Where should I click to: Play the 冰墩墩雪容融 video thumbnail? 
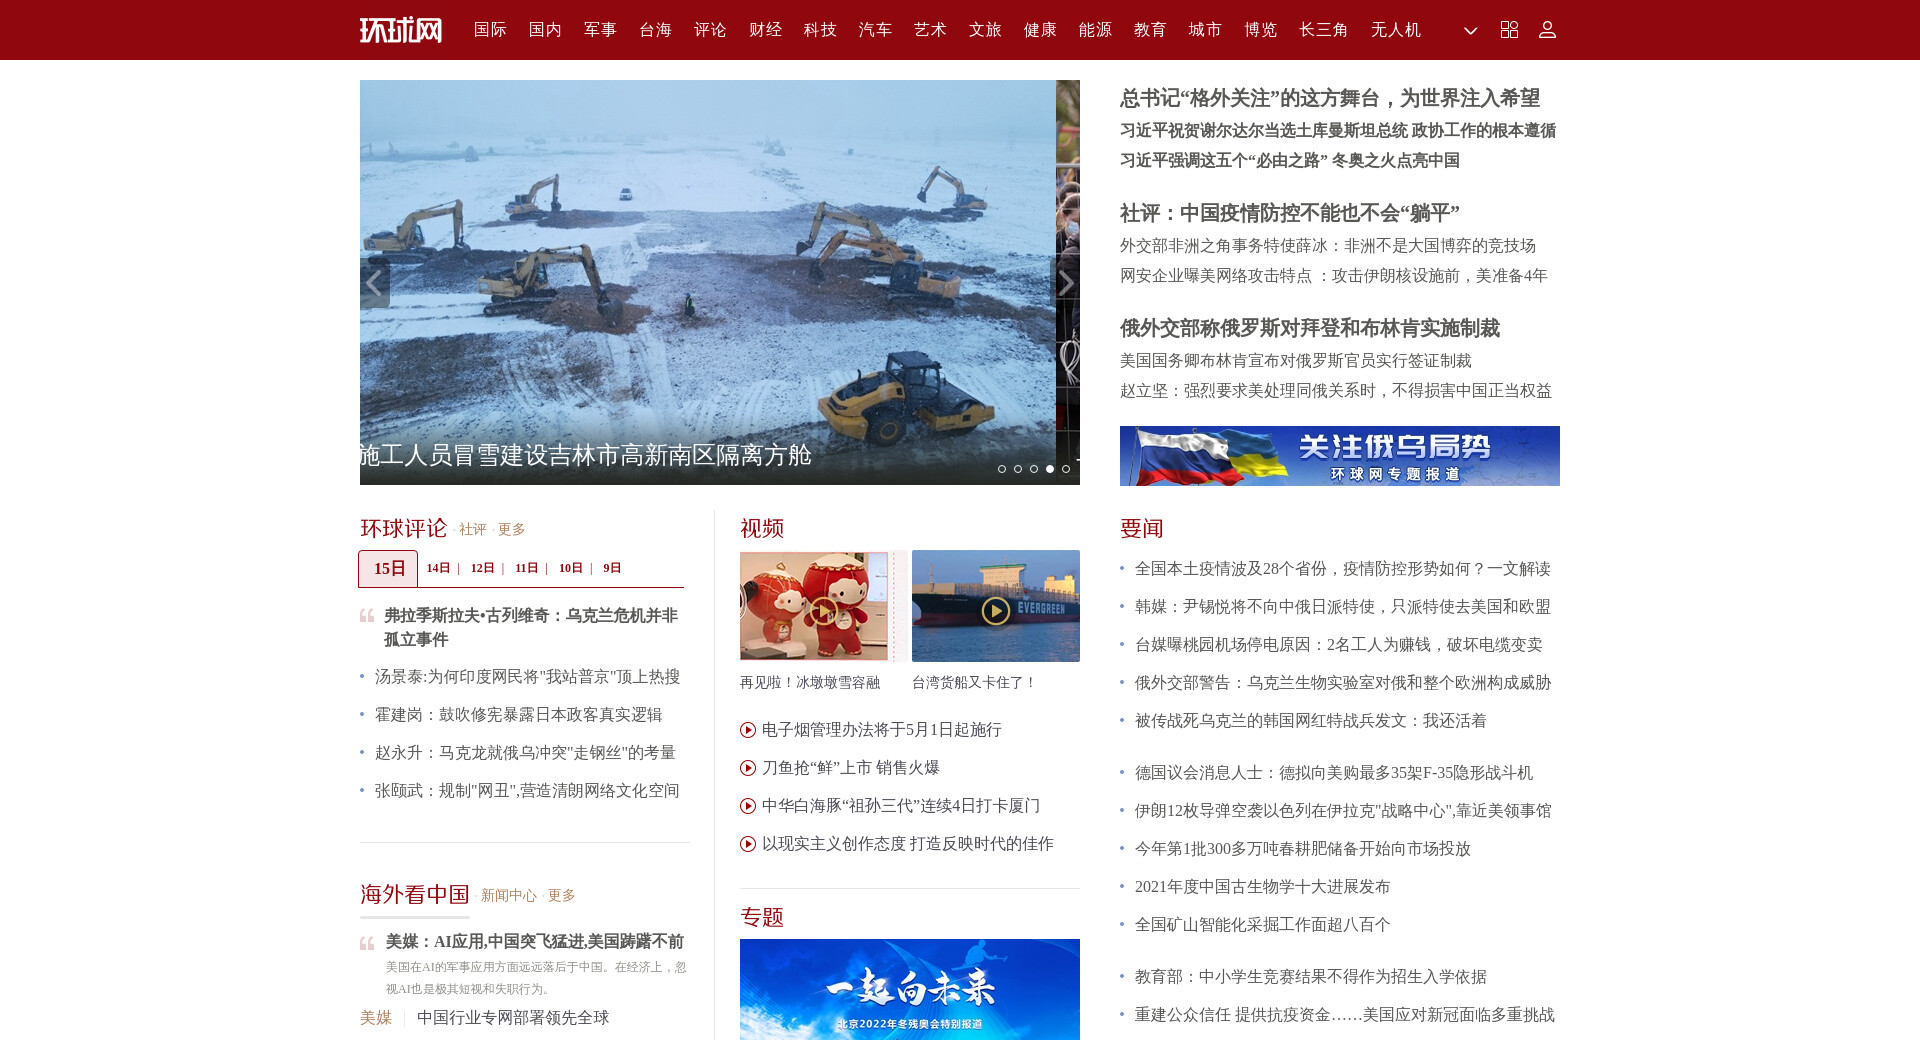824,606
